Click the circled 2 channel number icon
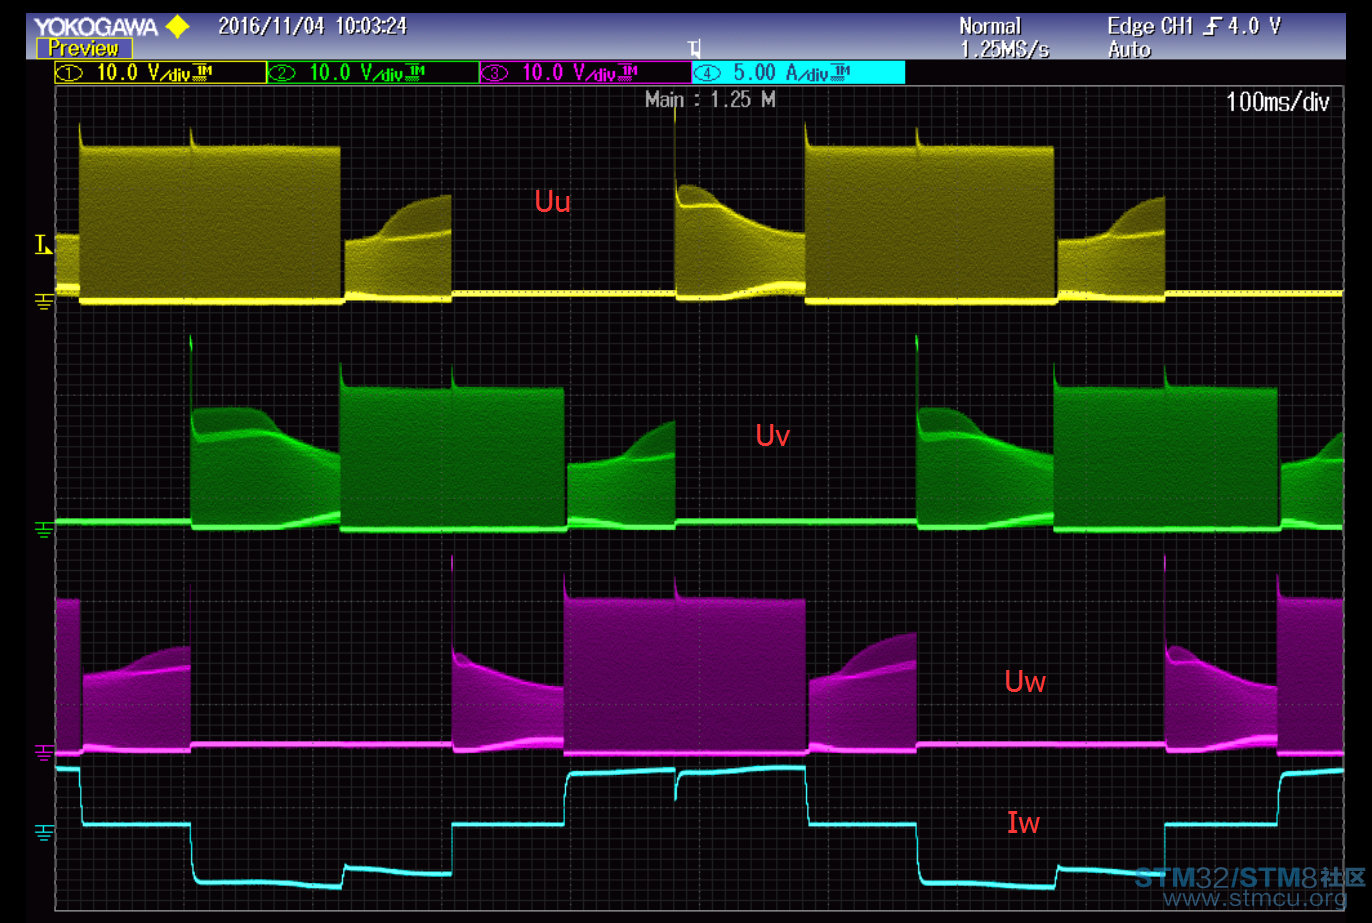The width and height of the screenshot is (1372, 923). click(x=283, y=73)
